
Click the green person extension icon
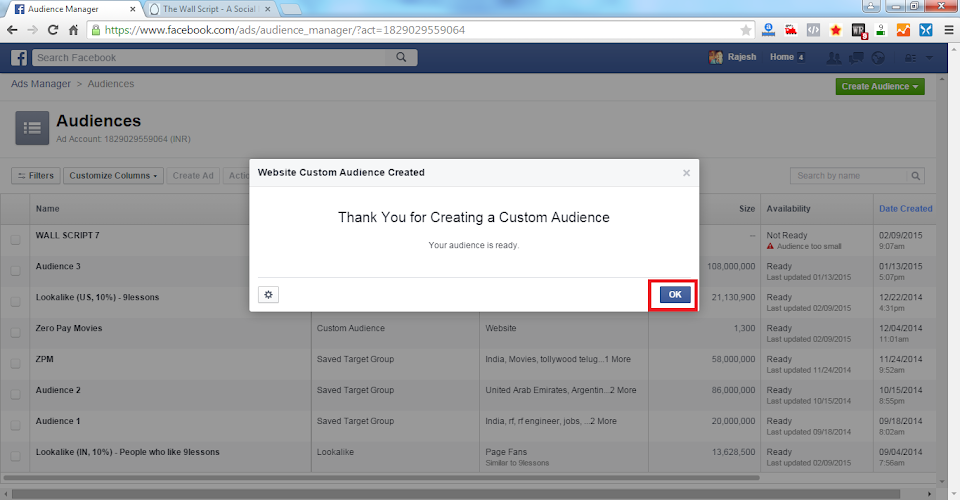(x=880, y=30)
